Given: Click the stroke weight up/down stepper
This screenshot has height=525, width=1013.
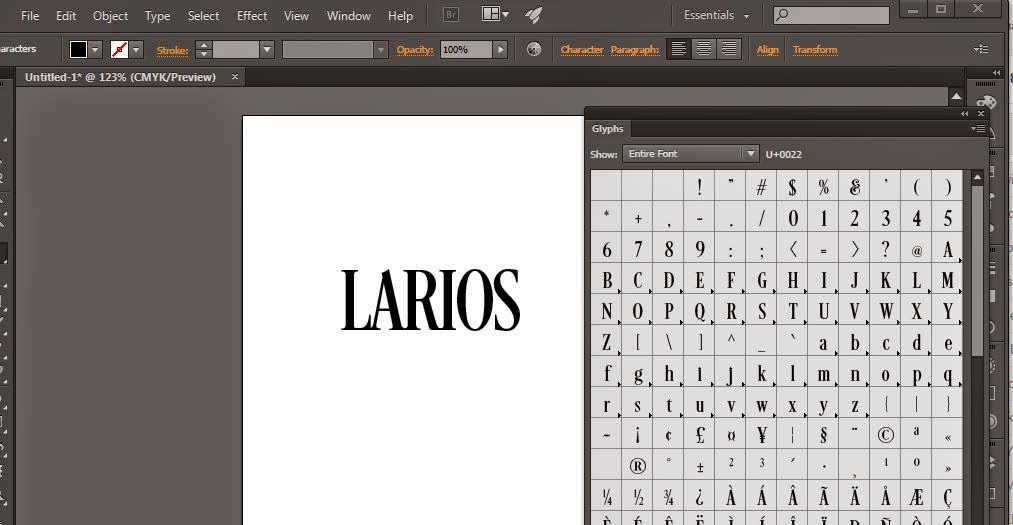Looking at the screenshot, I should point(204,49).
